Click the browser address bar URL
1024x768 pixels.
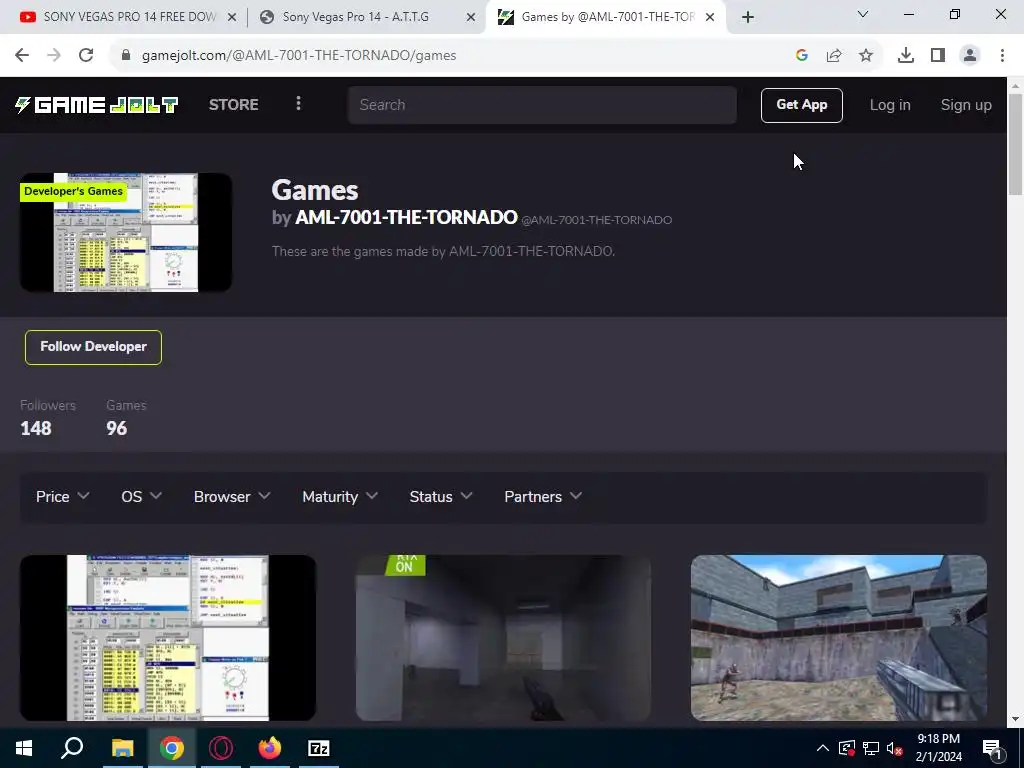[x=299, y=56]
